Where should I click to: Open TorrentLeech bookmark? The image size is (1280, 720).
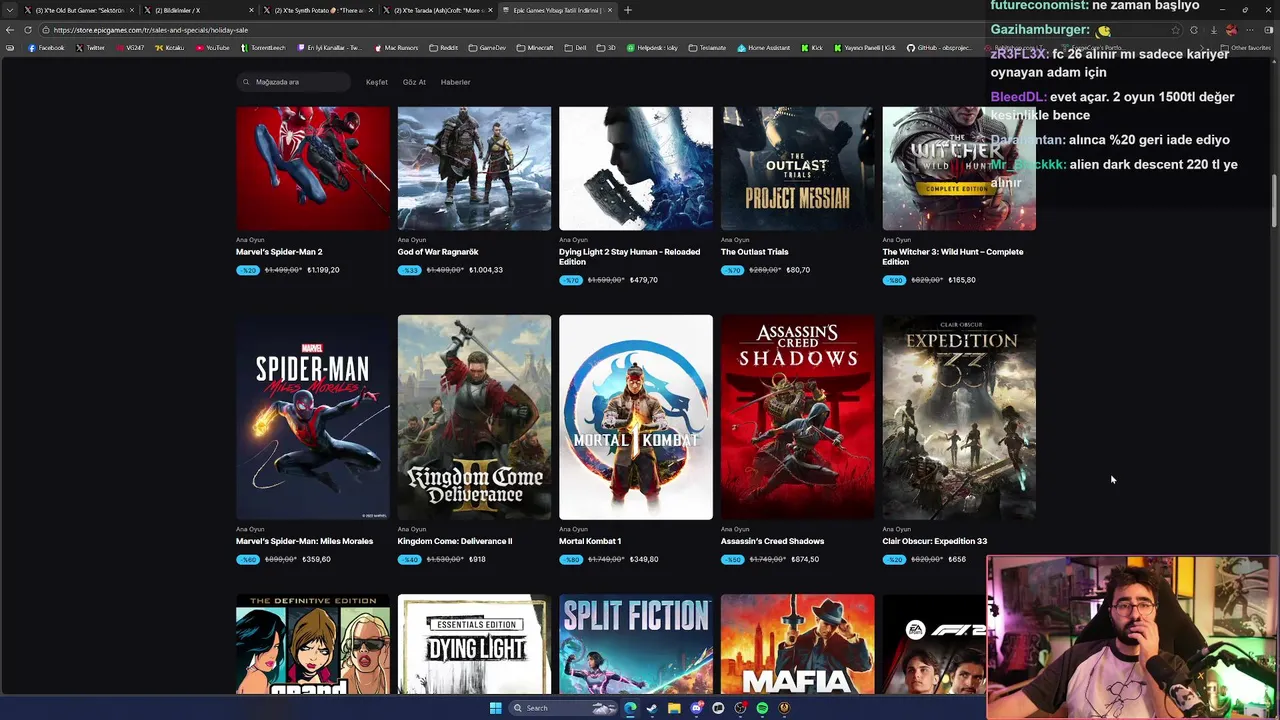(263, 48)
